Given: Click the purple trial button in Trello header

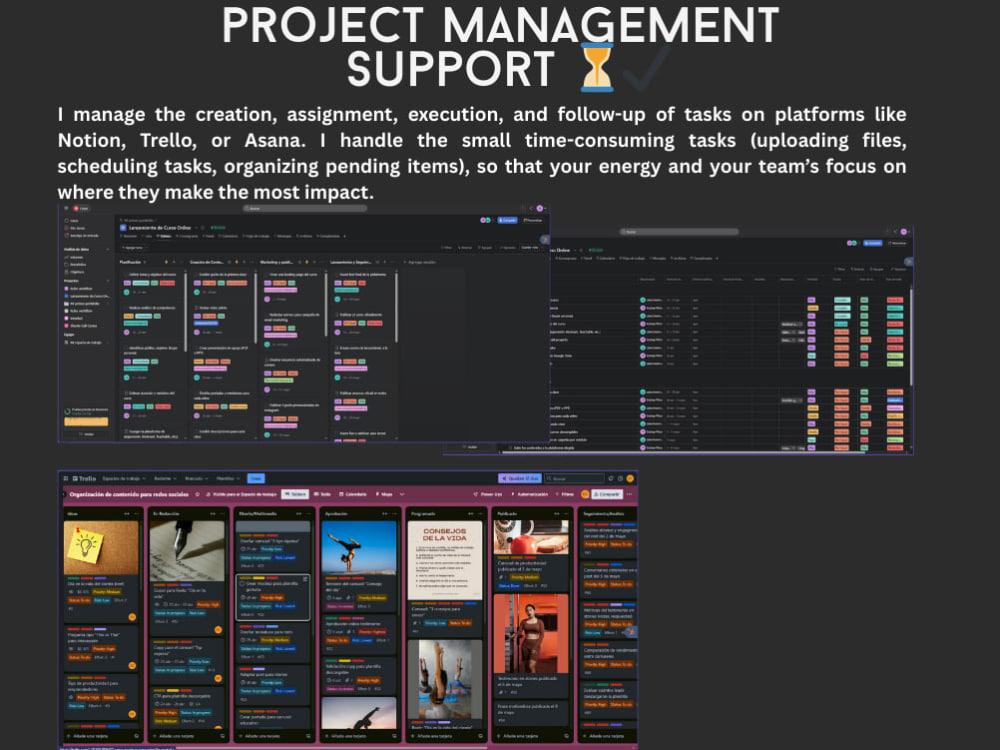Looking at the screenshot, I should pos(520,478).
